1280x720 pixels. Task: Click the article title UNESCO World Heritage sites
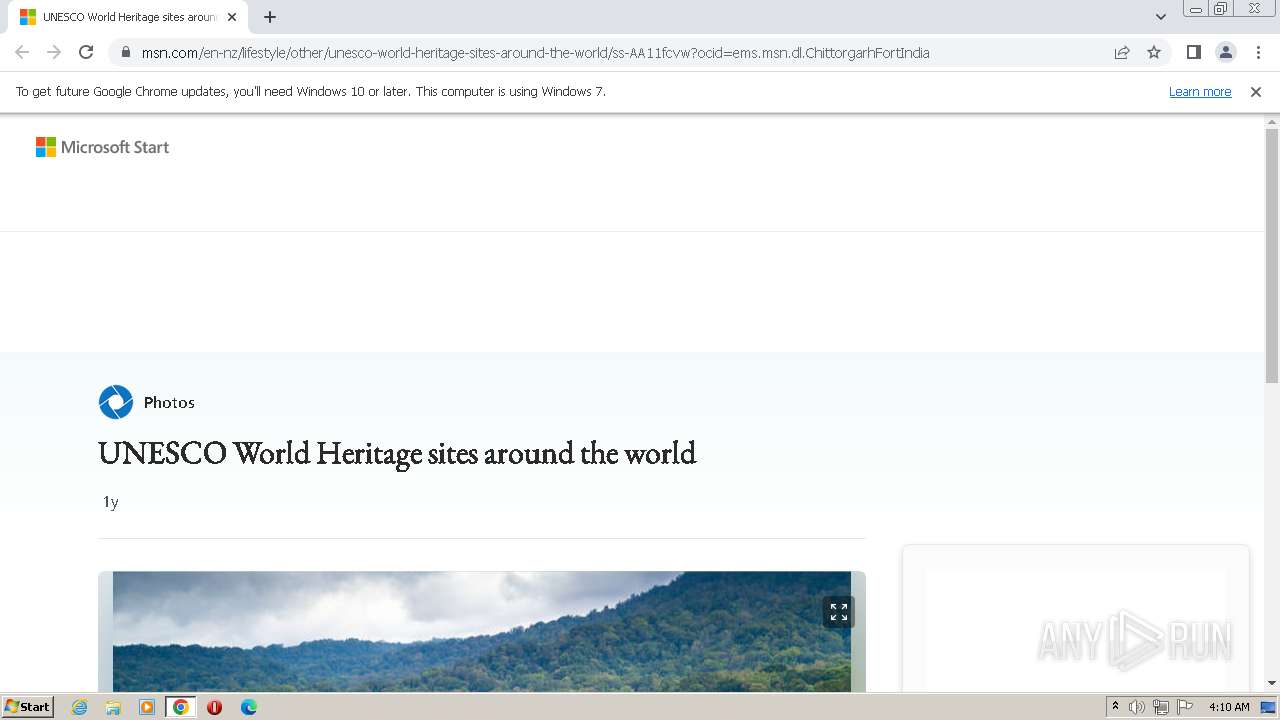click(397, 453)
